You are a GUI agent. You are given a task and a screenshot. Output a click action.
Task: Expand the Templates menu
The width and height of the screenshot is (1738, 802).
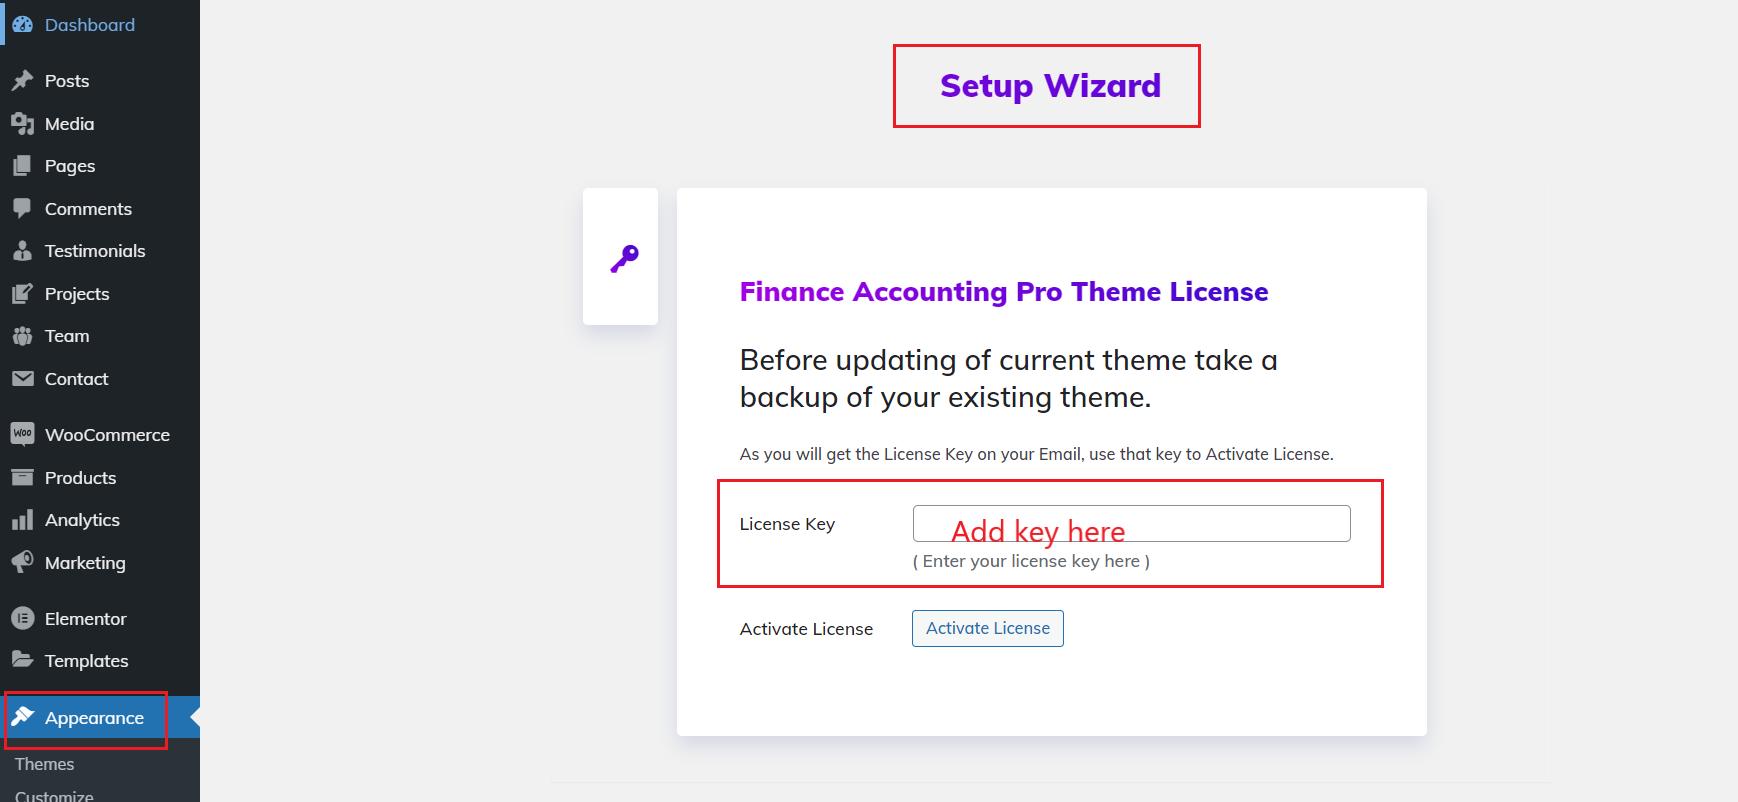point(86,660)
